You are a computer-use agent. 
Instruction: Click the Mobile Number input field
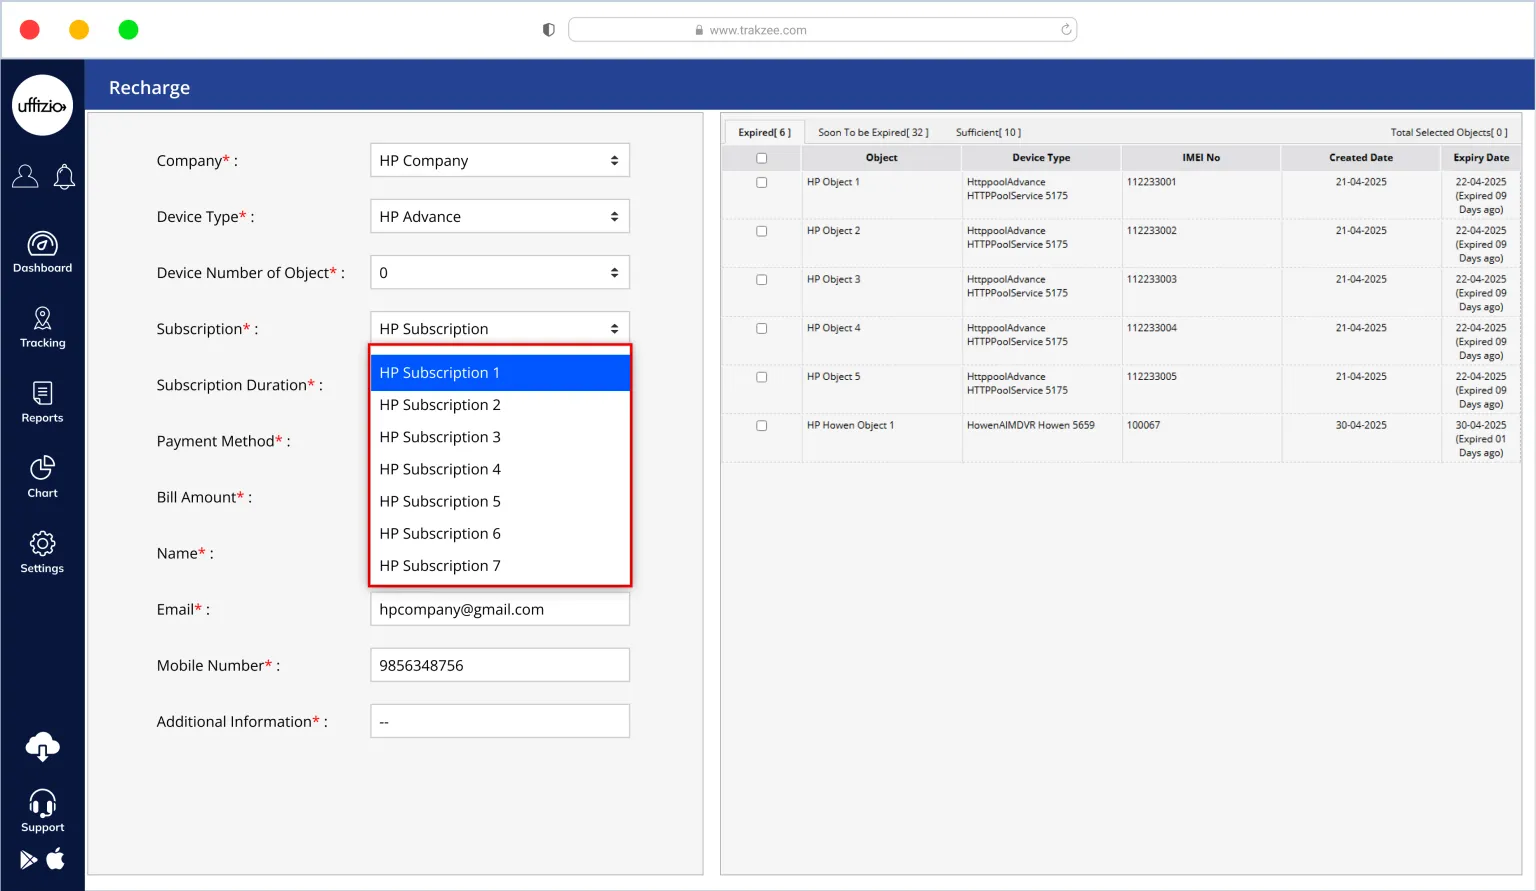[499, 666]
